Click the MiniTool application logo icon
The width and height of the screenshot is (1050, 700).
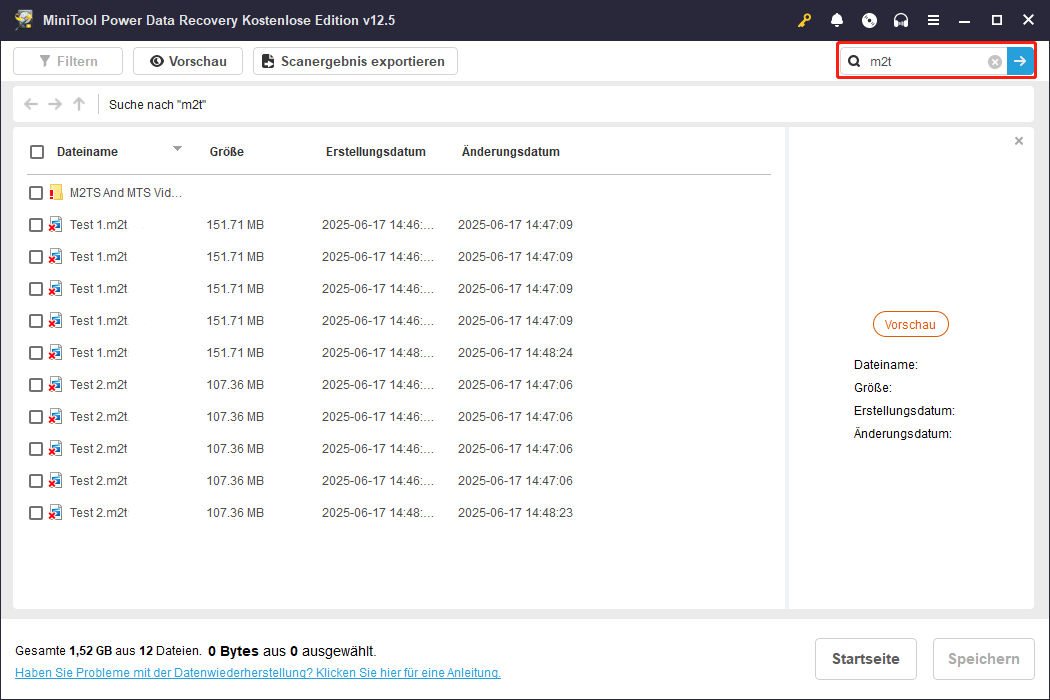[x=24, y=19]
